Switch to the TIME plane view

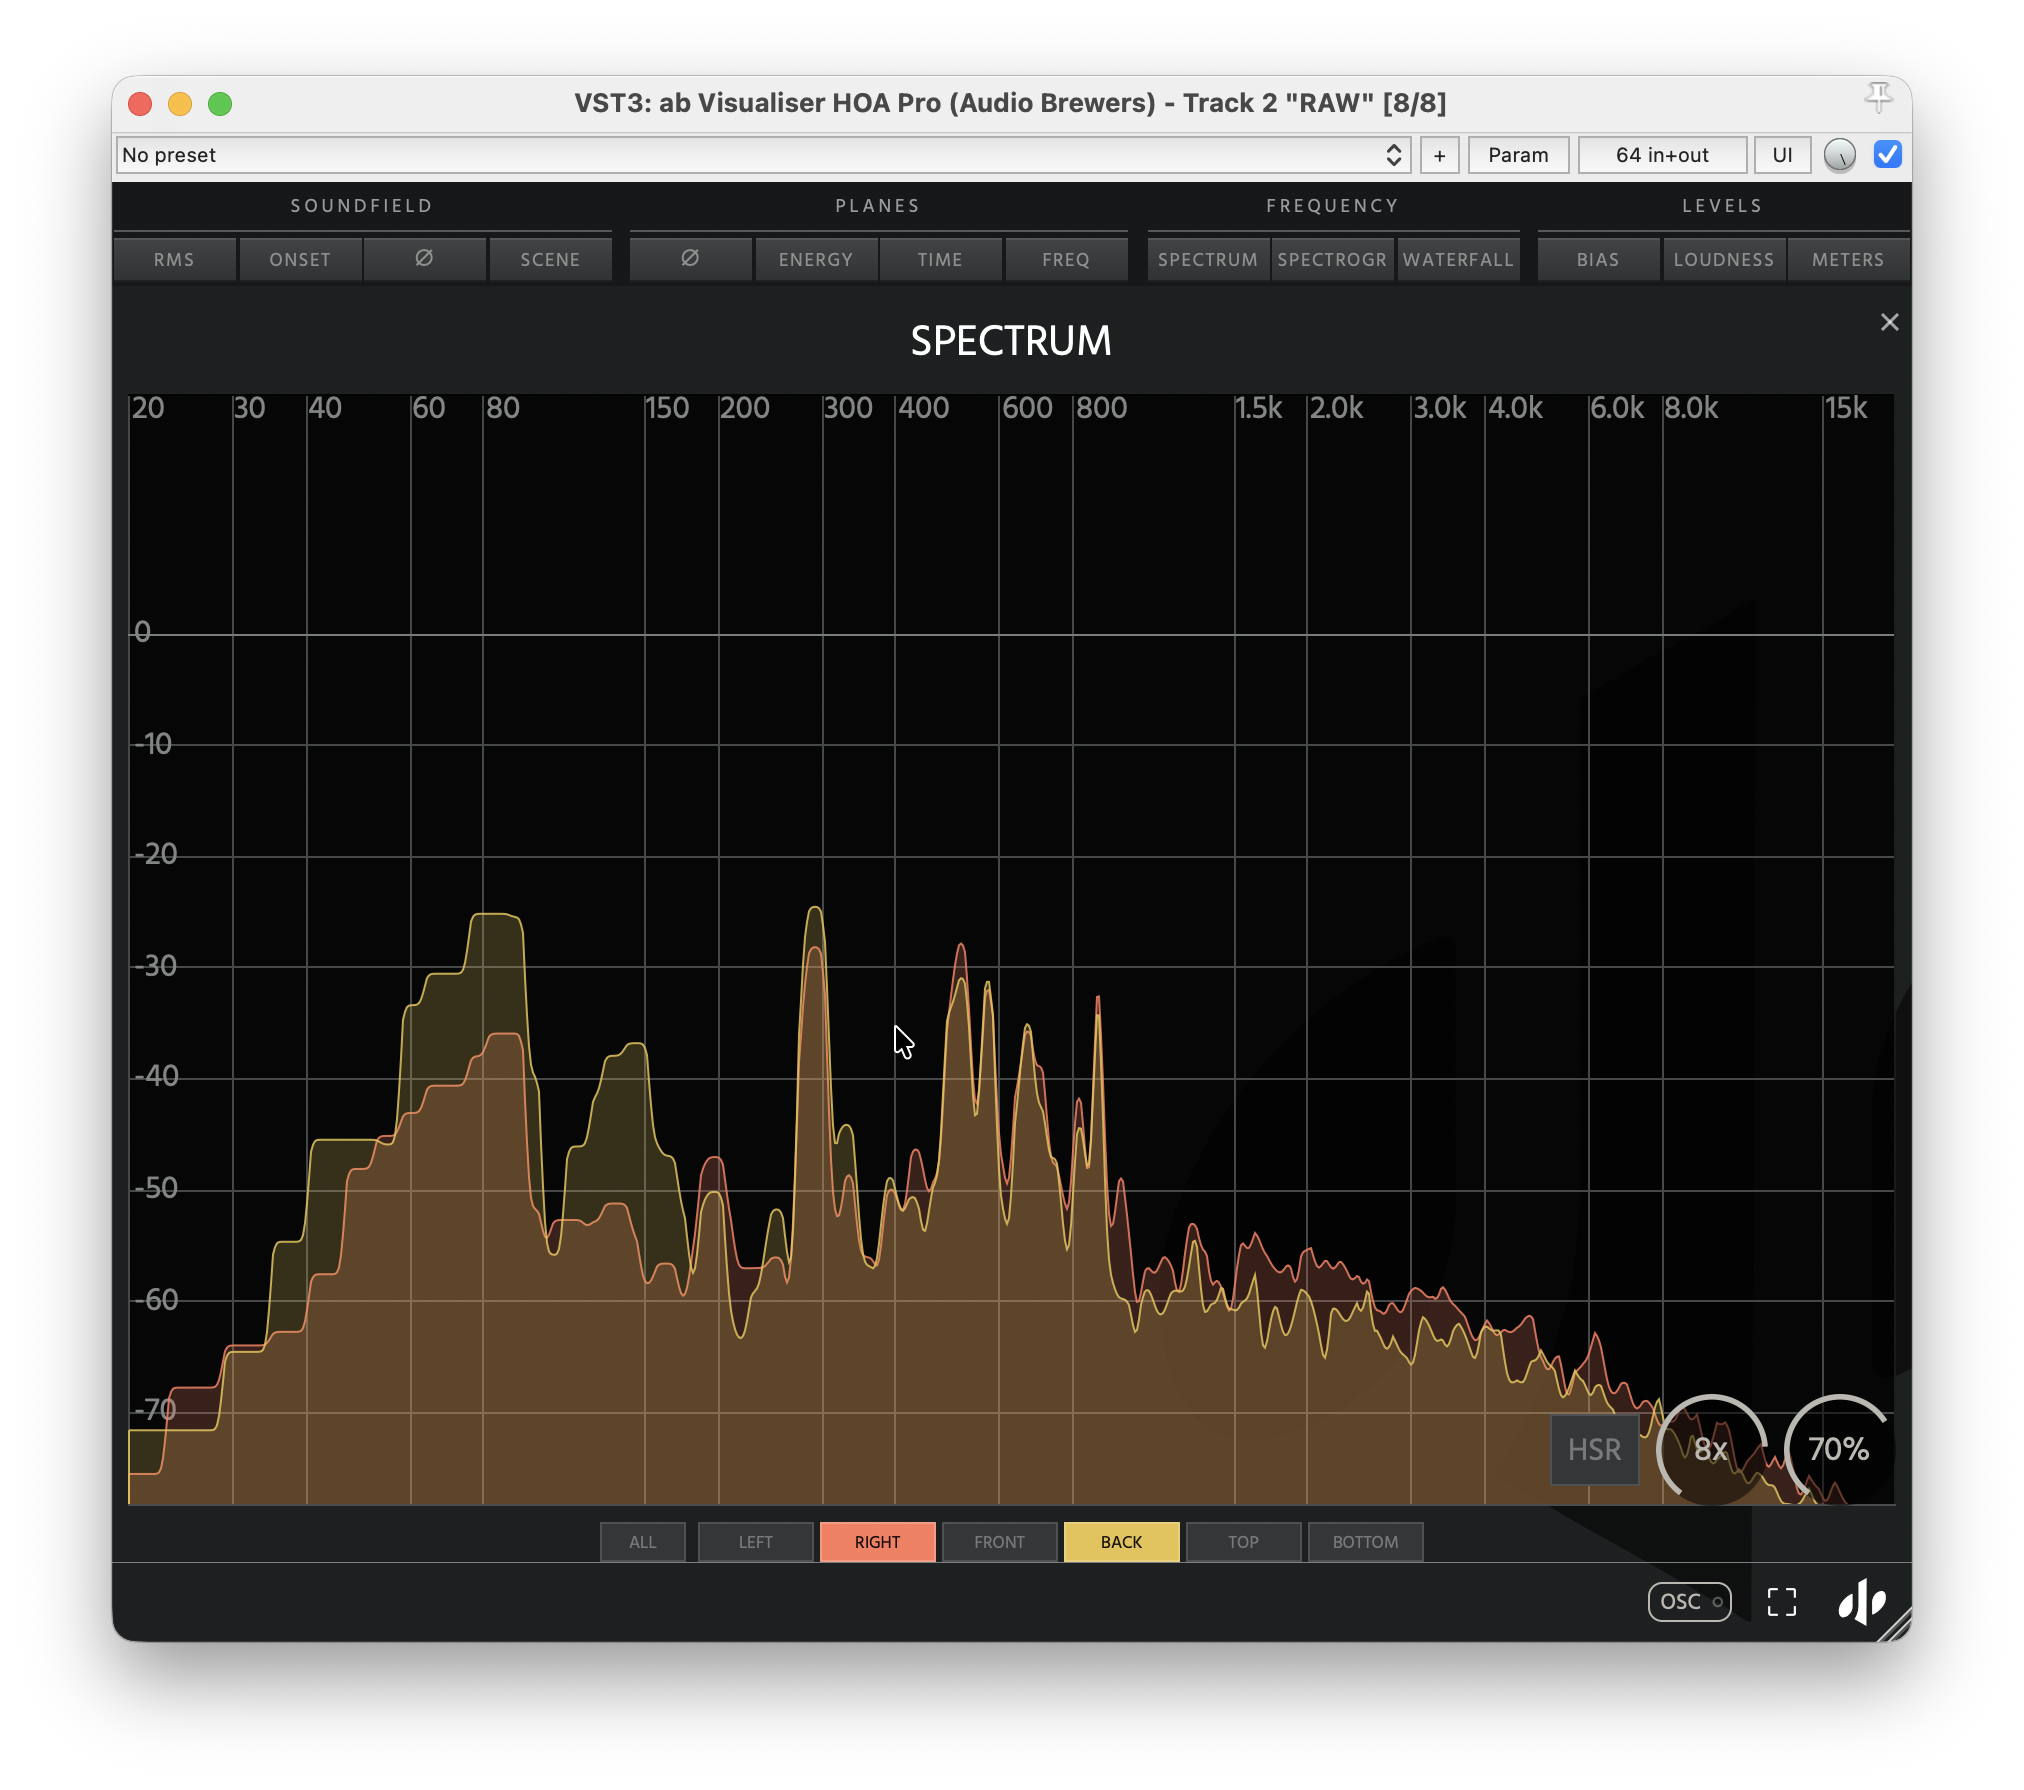(940, 259)
